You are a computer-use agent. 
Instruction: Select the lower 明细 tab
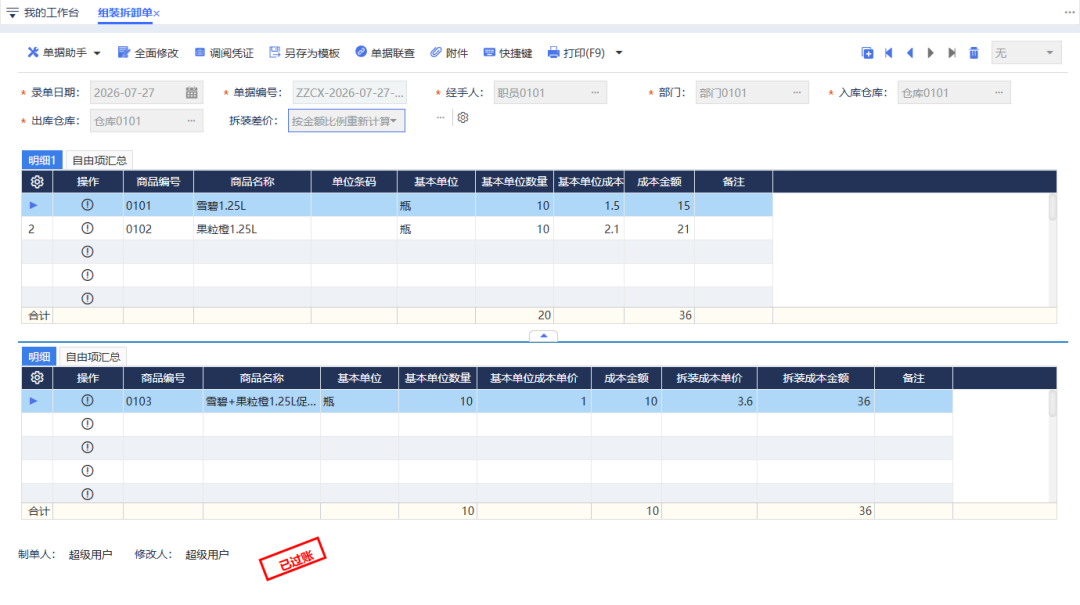pos(39,357)
